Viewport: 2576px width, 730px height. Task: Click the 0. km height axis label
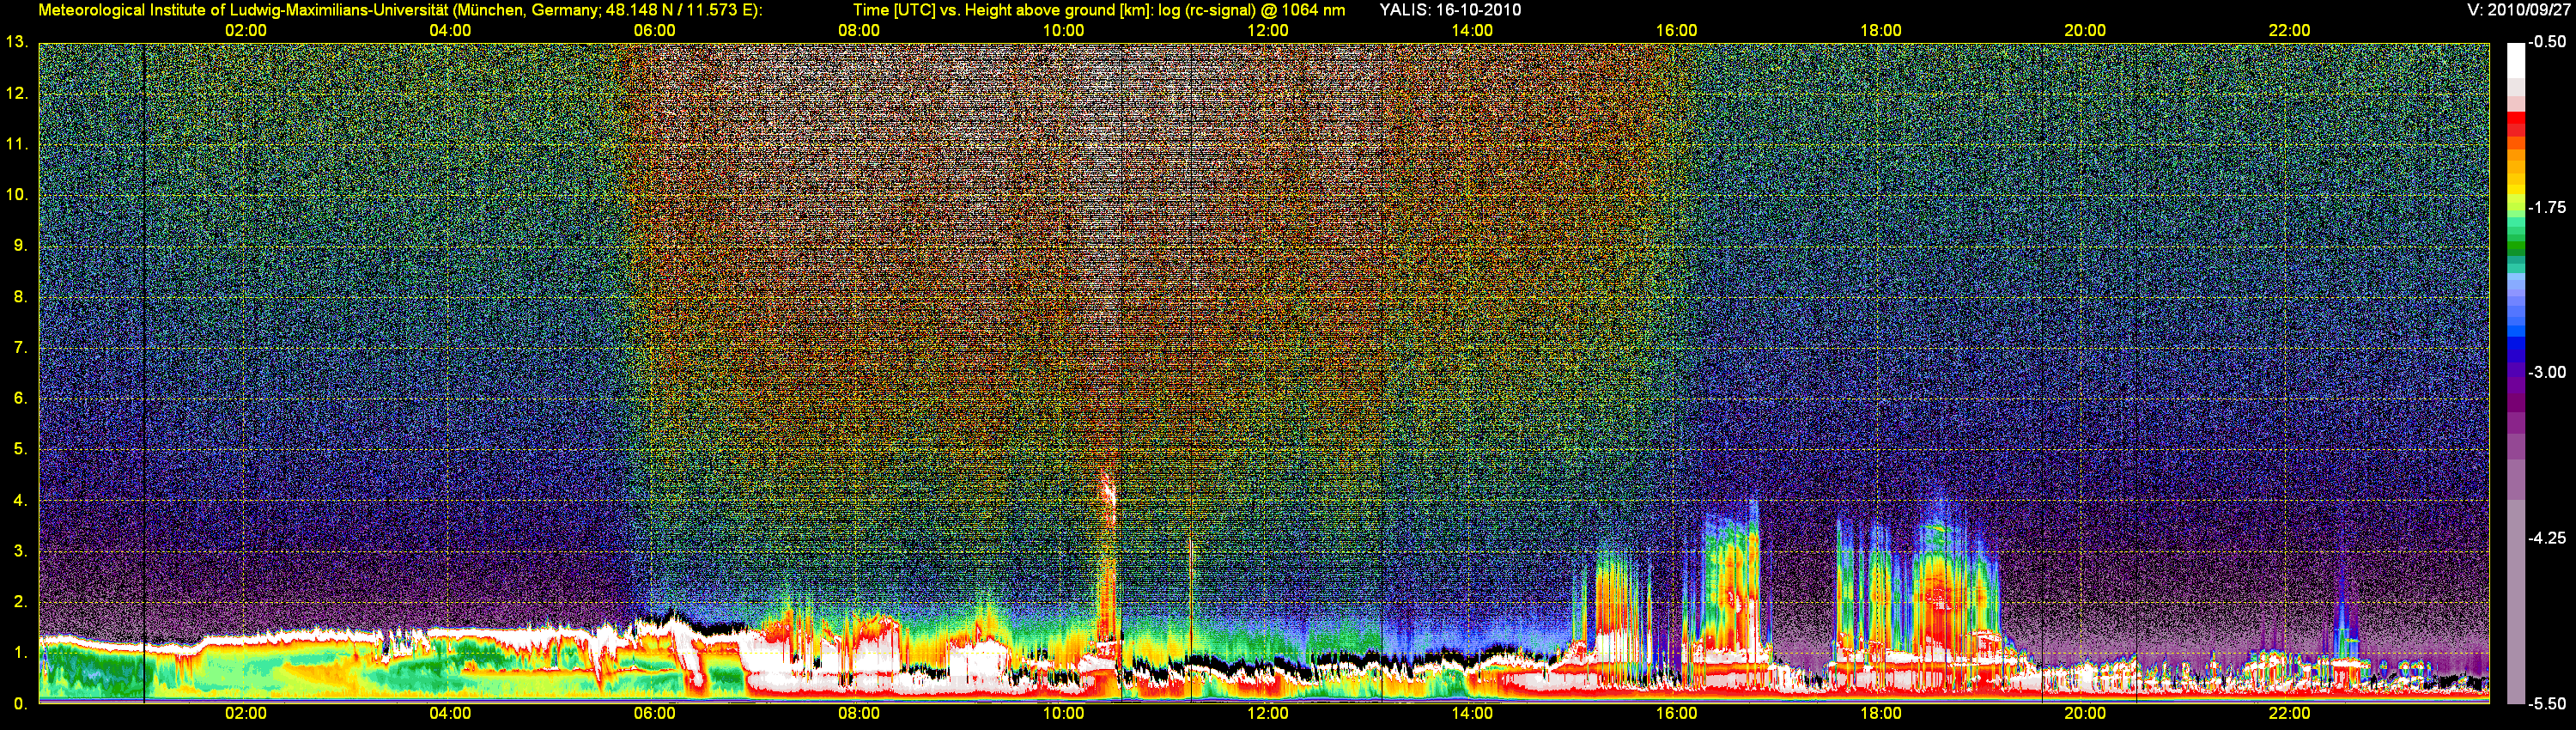pyautogui.click(x=21, y=703)
